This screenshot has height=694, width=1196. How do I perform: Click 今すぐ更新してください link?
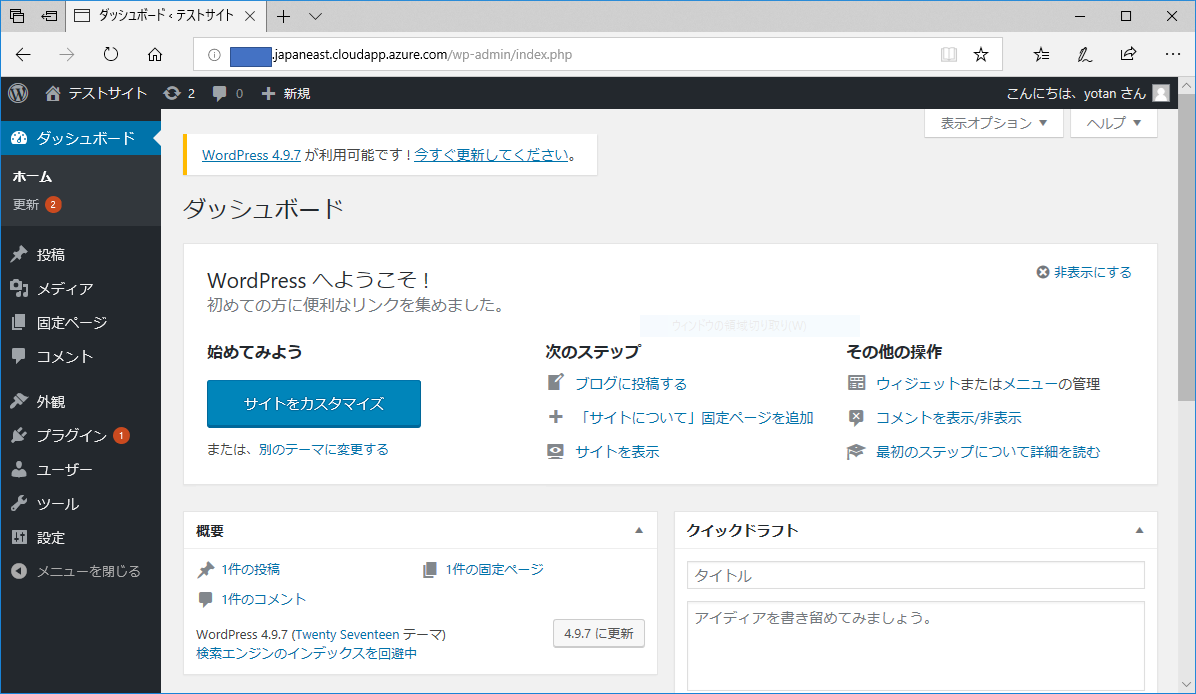coord(491,155)
